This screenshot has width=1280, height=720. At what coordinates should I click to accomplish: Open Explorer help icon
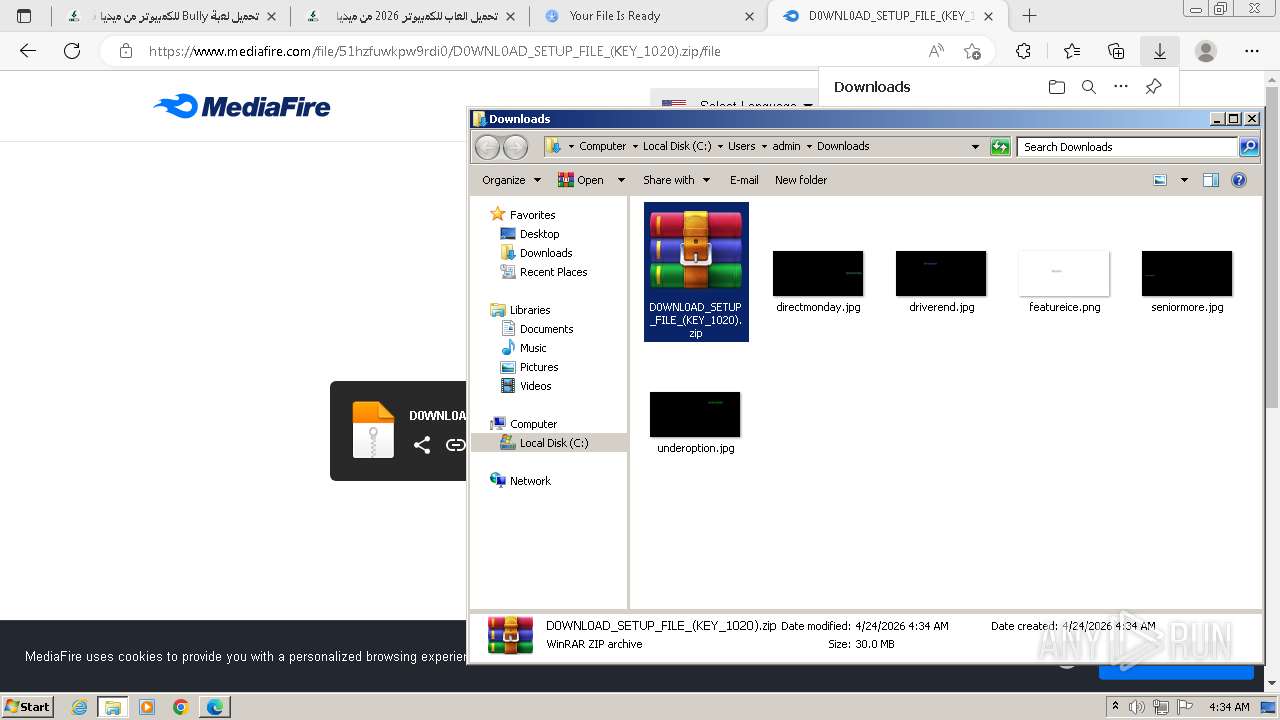pyautogui.click(x=1239, y=180)
